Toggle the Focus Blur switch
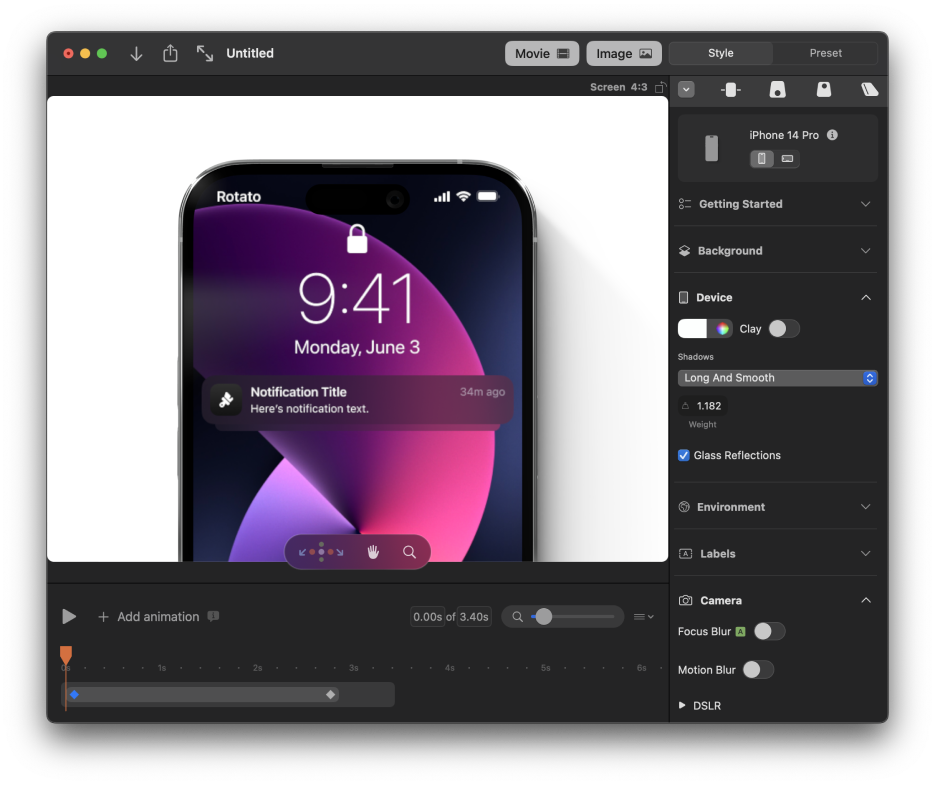This screenshot has width=935, height=785. [769, 631]
